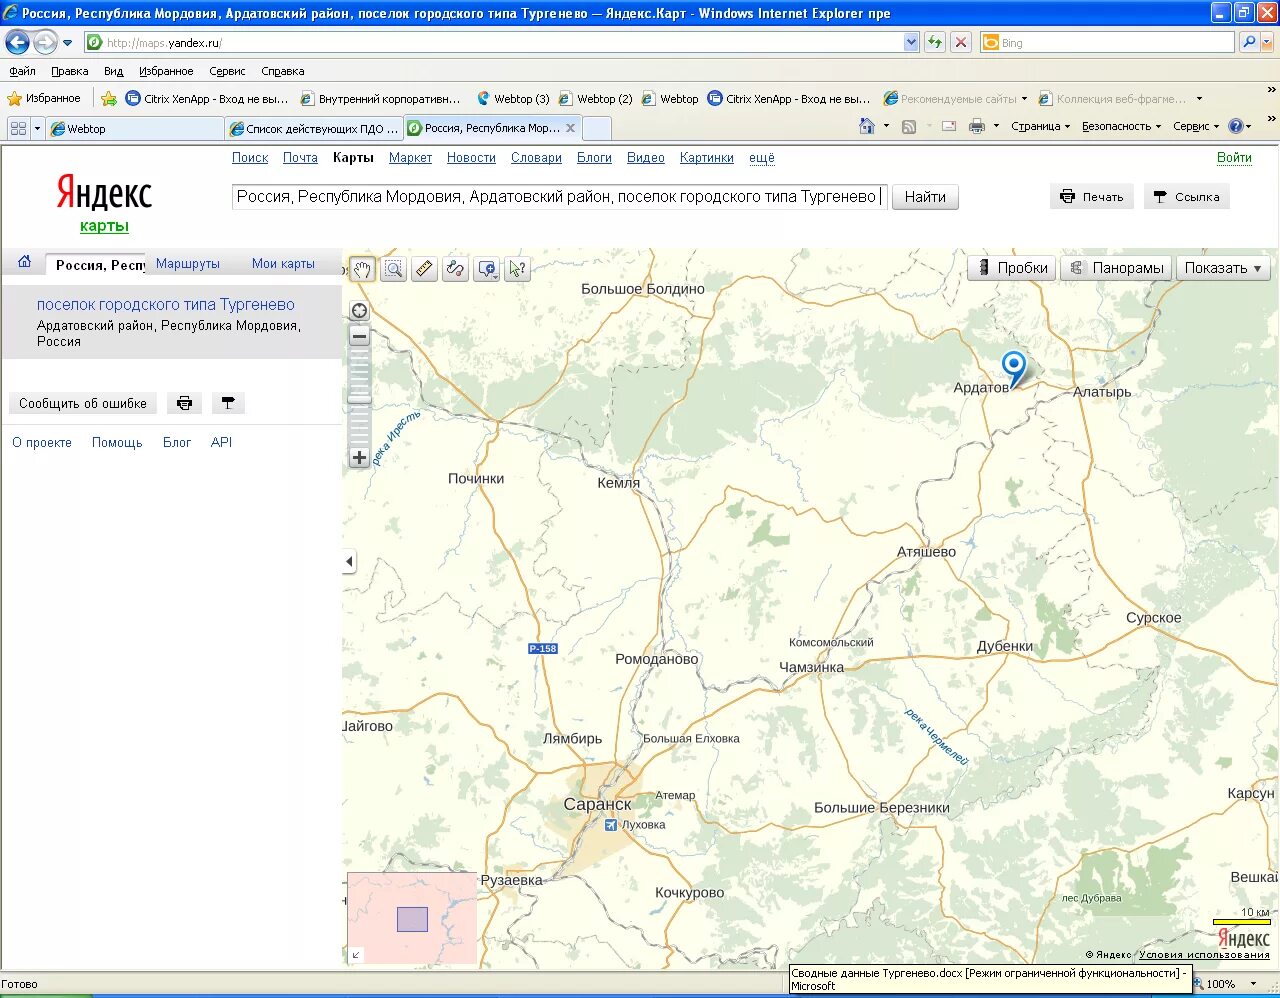
Task: Open the route drawing tool
Action: tap(455, 269)
